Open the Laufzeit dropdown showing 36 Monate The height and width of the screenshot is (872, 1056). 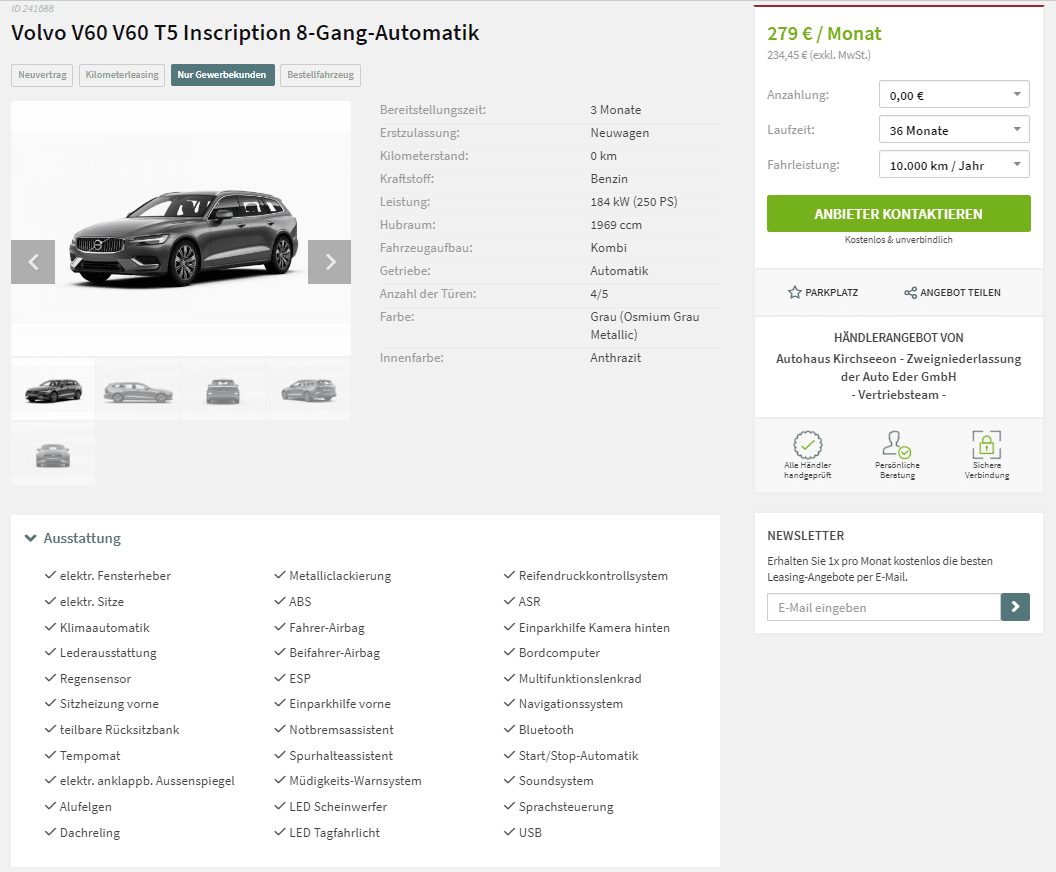tap(954, 129)
